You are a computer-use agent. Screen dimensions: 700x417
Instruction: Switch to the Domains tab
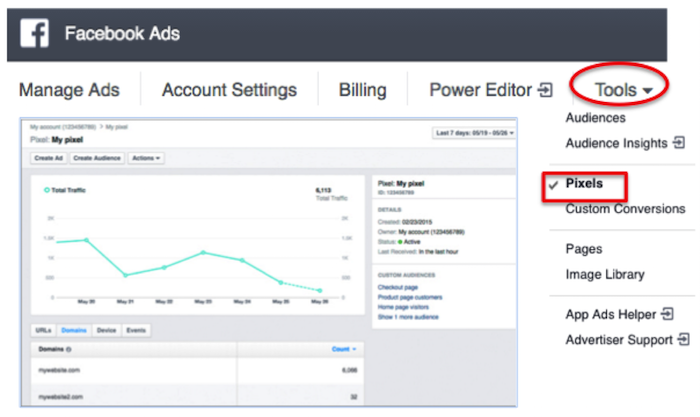74,330
